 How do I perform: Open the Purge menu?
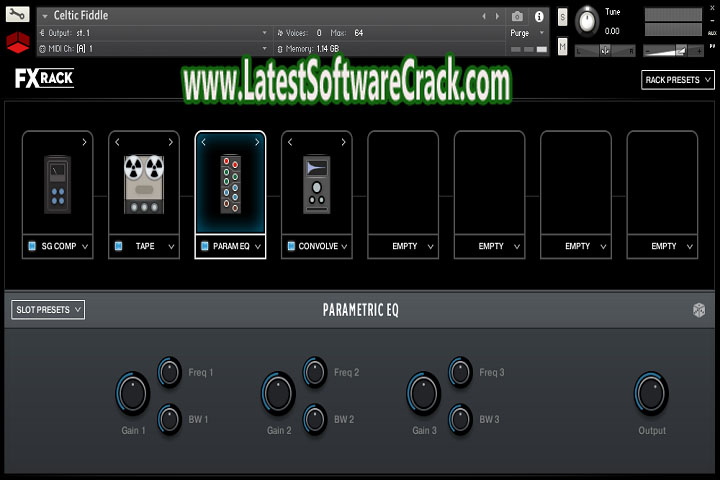(x=527, y=33)
